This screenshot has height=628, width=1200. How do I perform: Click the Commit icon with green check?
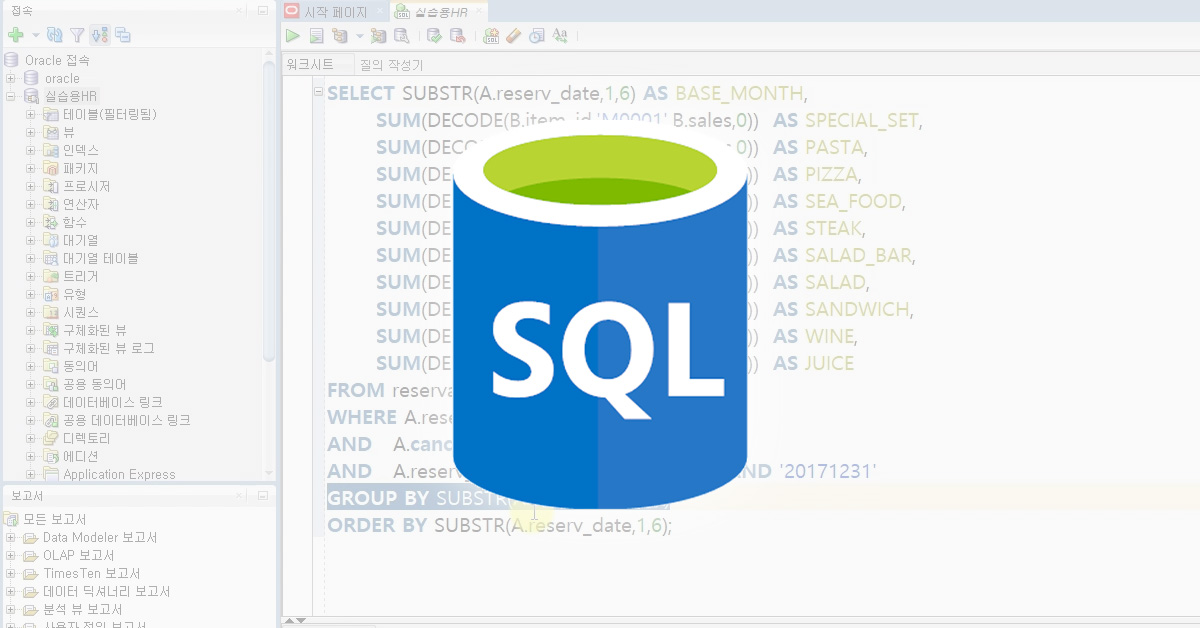point(434,35)
